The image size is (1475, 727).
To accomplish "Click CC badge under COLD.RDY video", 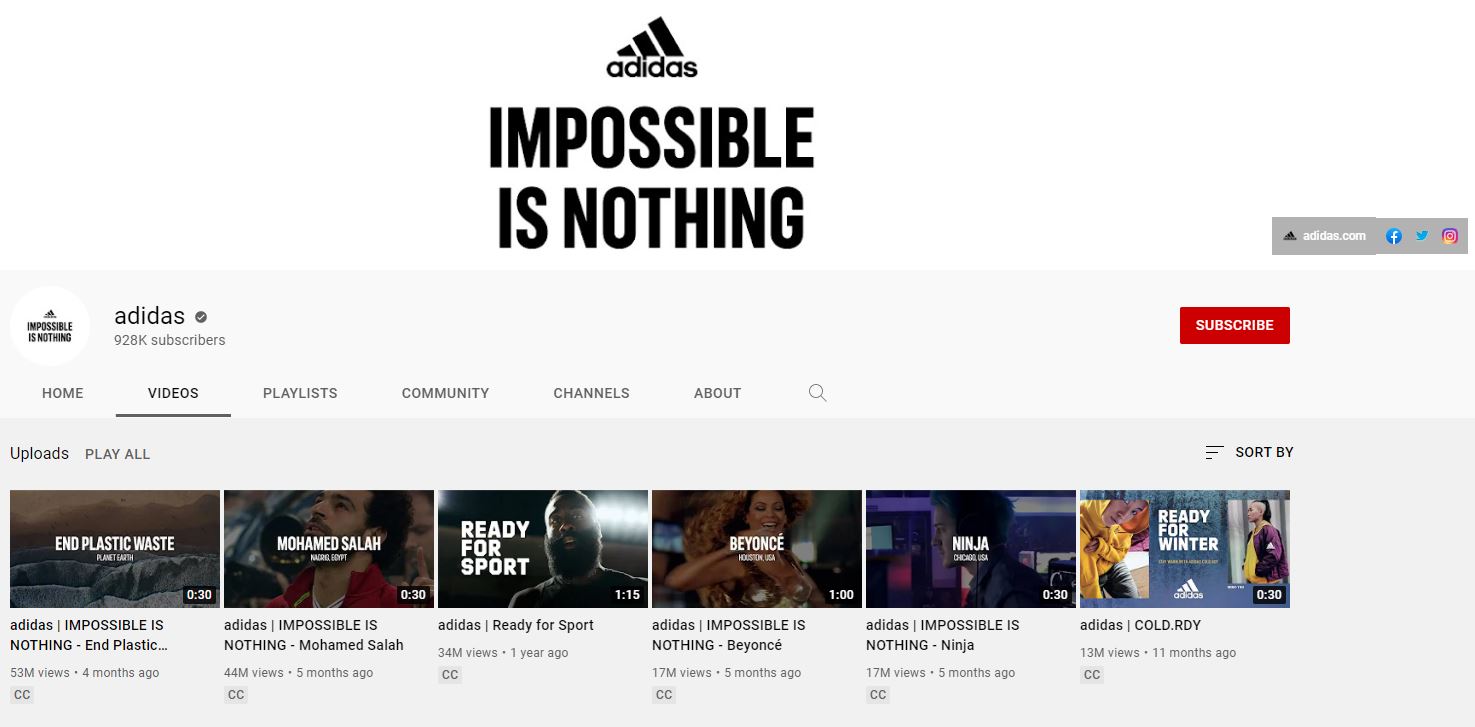I will coord(1092,675).
